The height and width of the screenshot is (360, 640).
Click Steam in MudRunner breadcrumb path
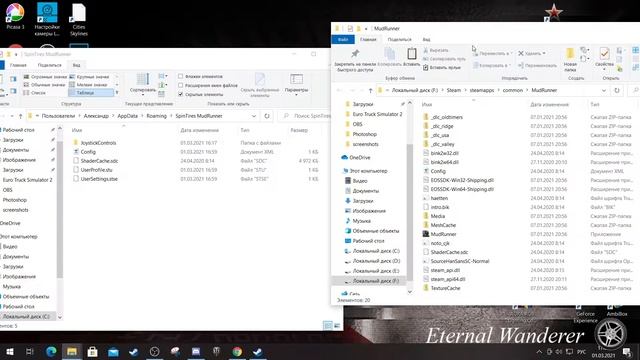(x=453, y=90)
